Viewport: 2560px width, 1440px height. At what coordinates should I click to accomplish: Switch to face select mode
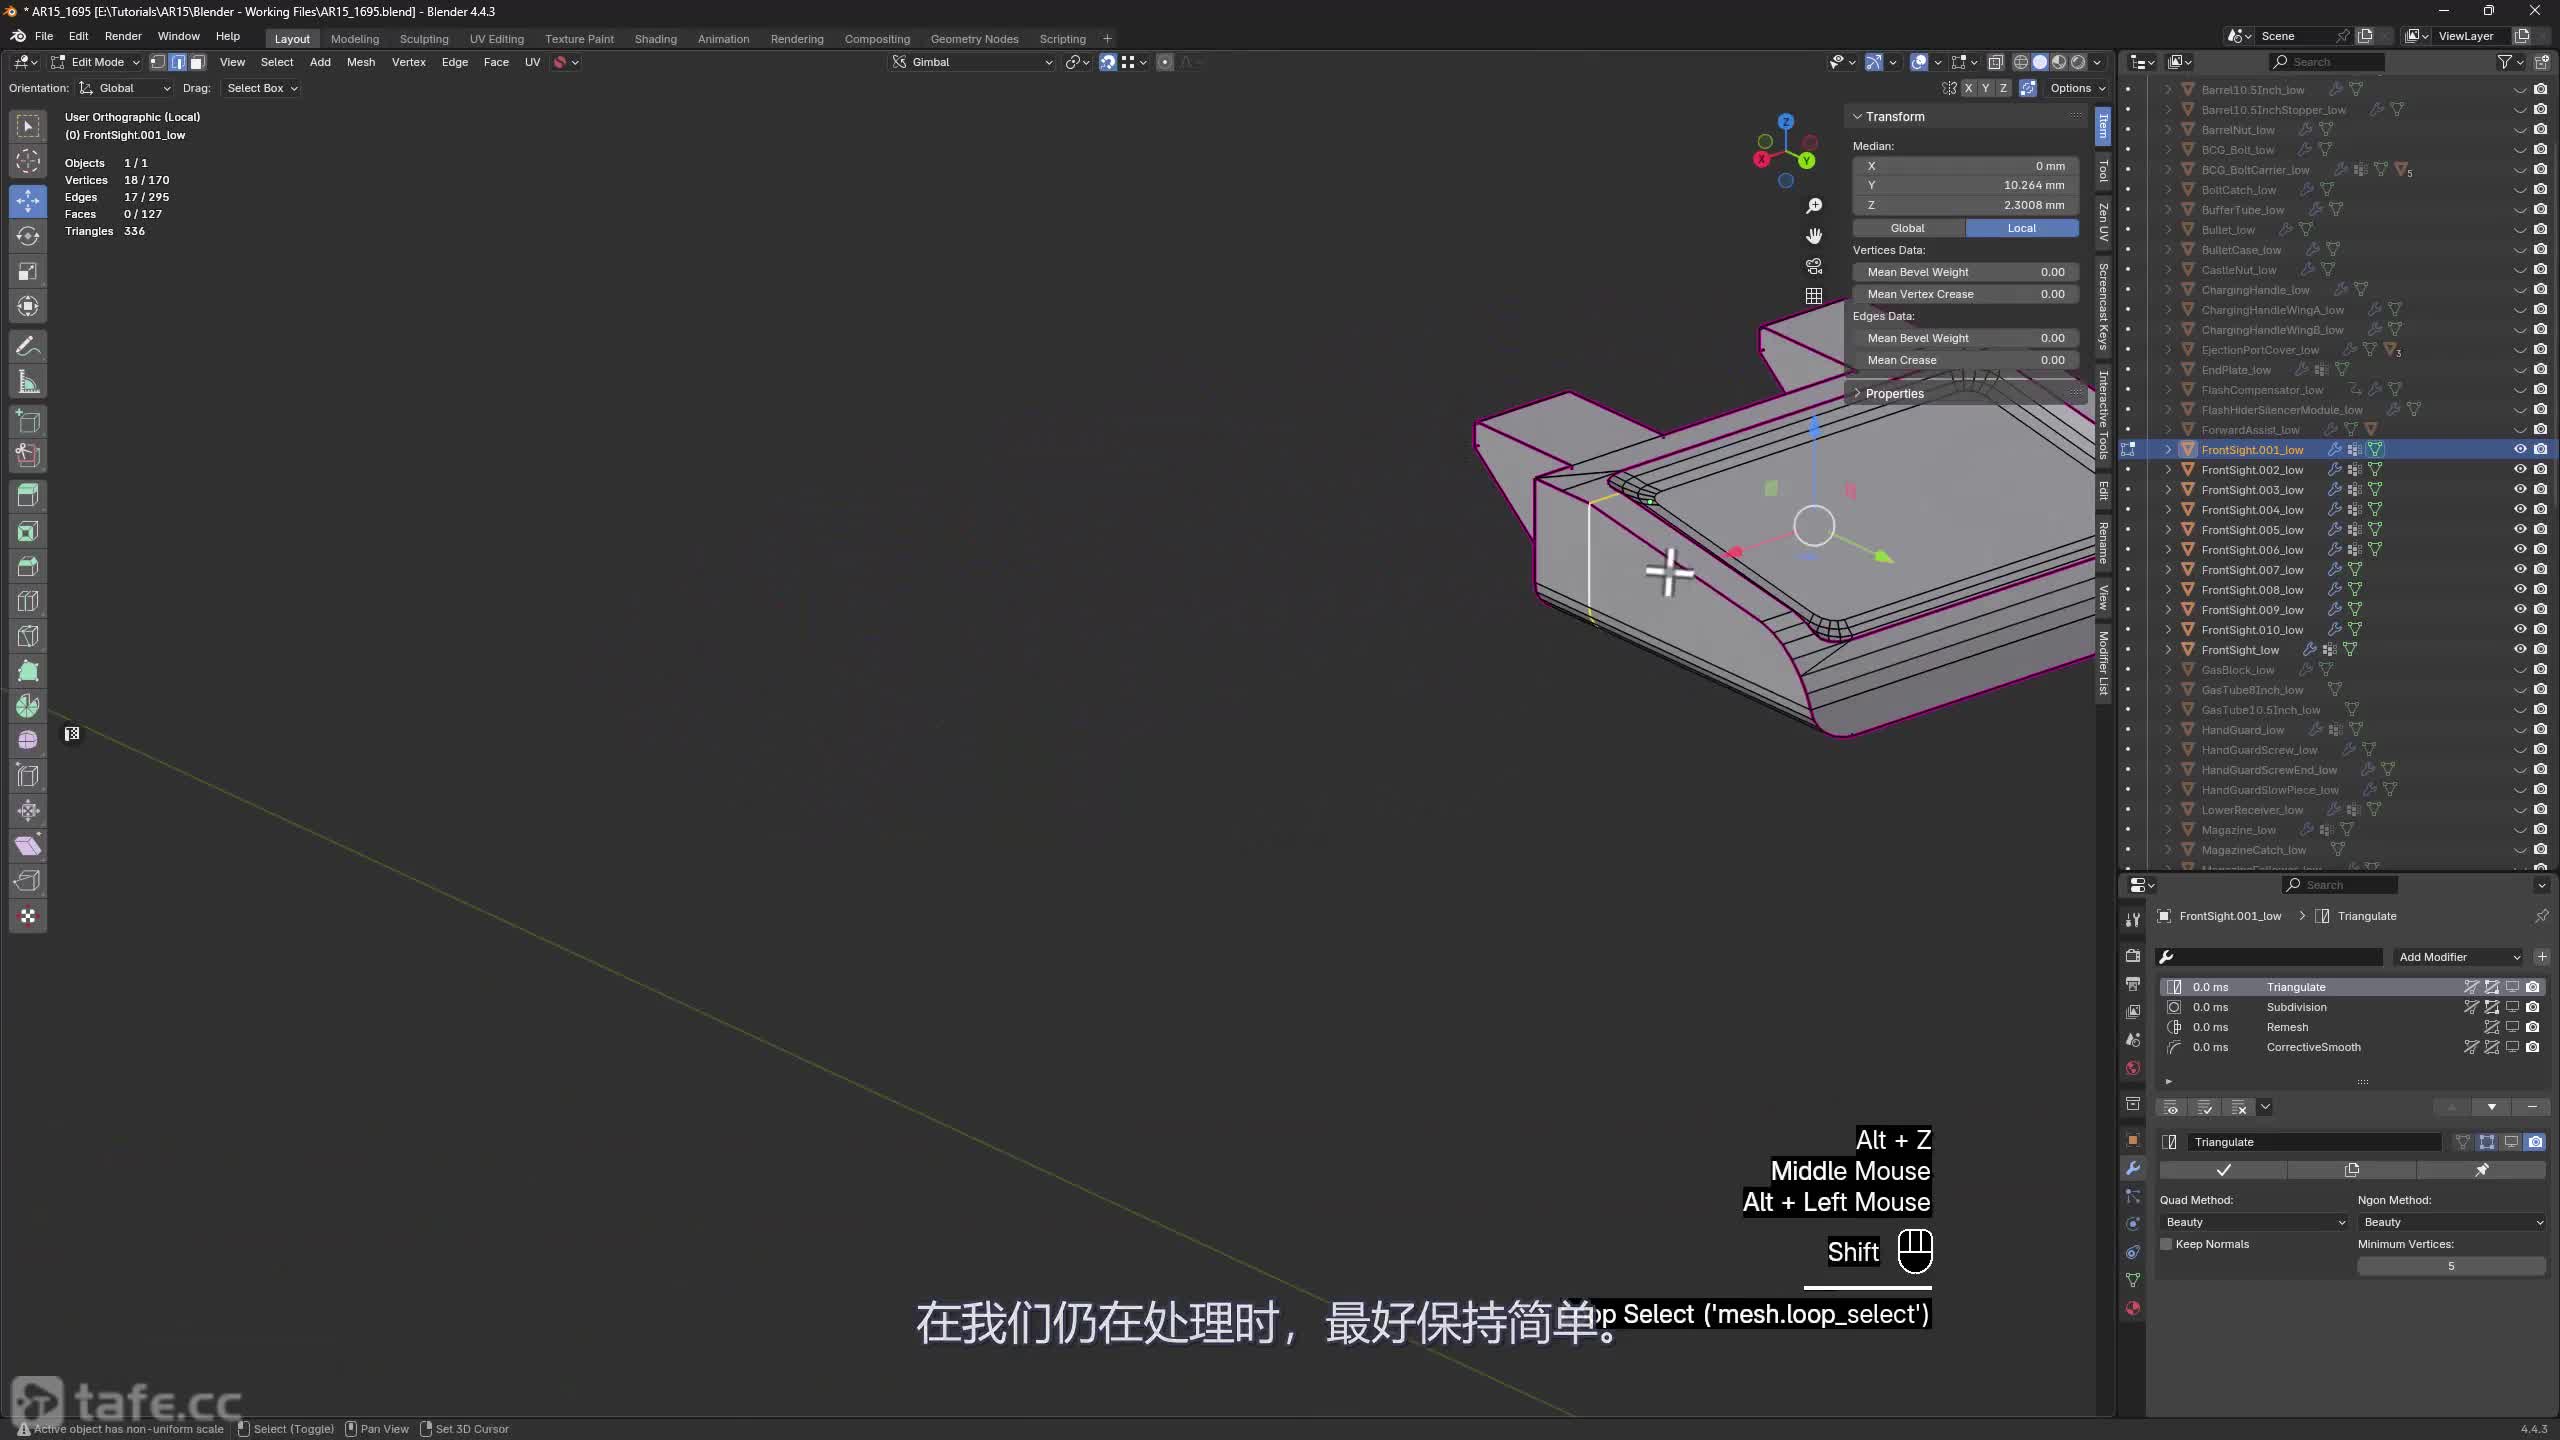tap(197, 62)
